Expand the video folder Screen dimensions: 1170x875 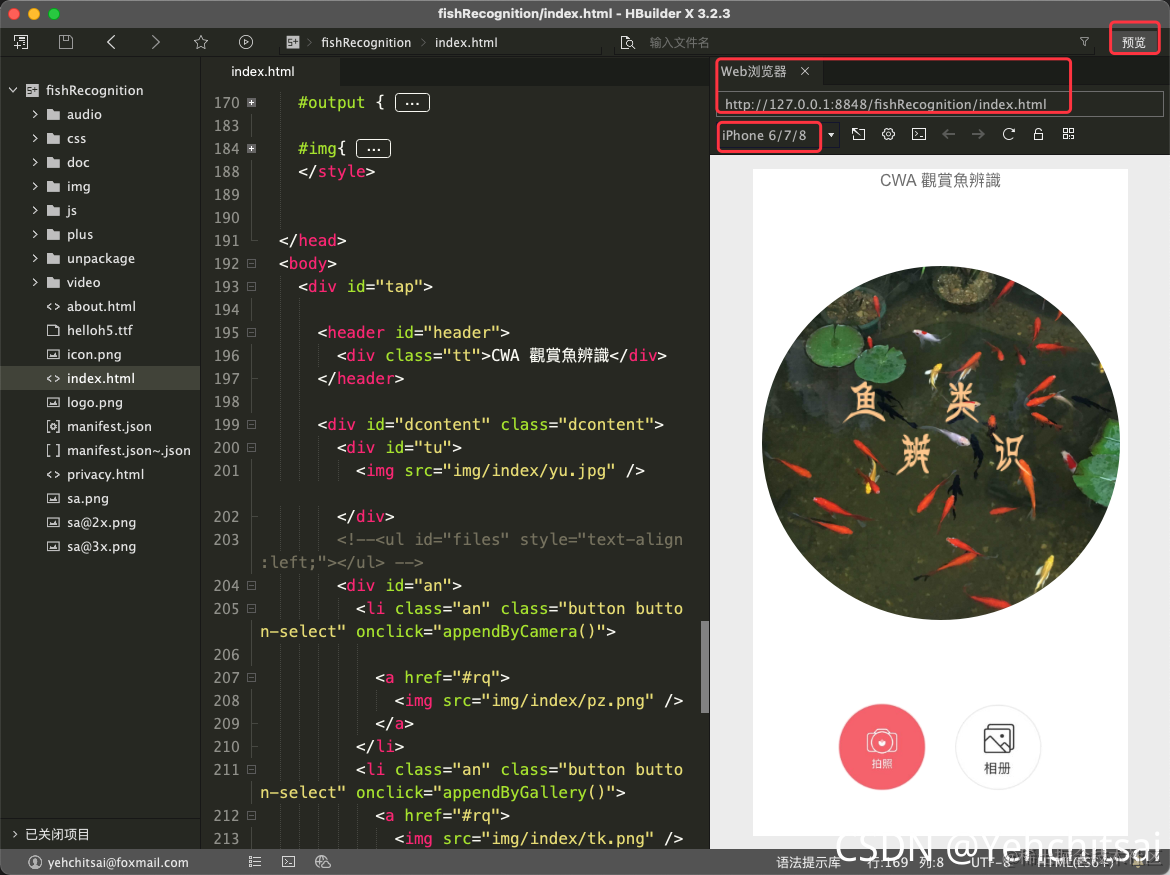point(35,282)
